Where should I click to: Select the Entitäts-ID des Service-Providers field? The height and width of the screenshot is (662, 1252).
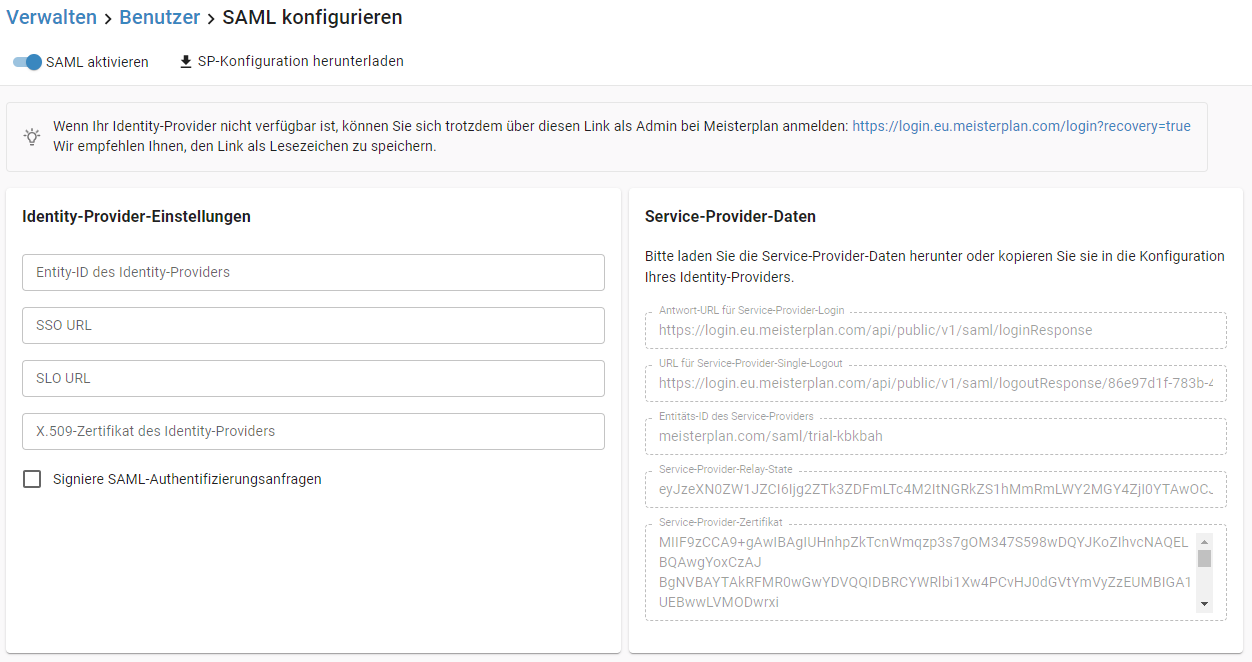(x=936, y=436)
